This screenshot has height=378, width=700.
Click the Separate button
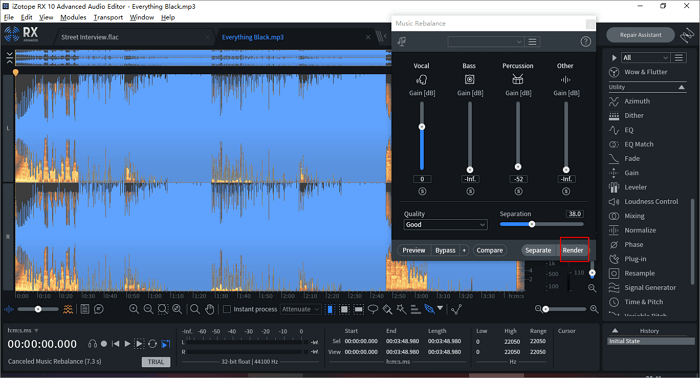point(538,250)
